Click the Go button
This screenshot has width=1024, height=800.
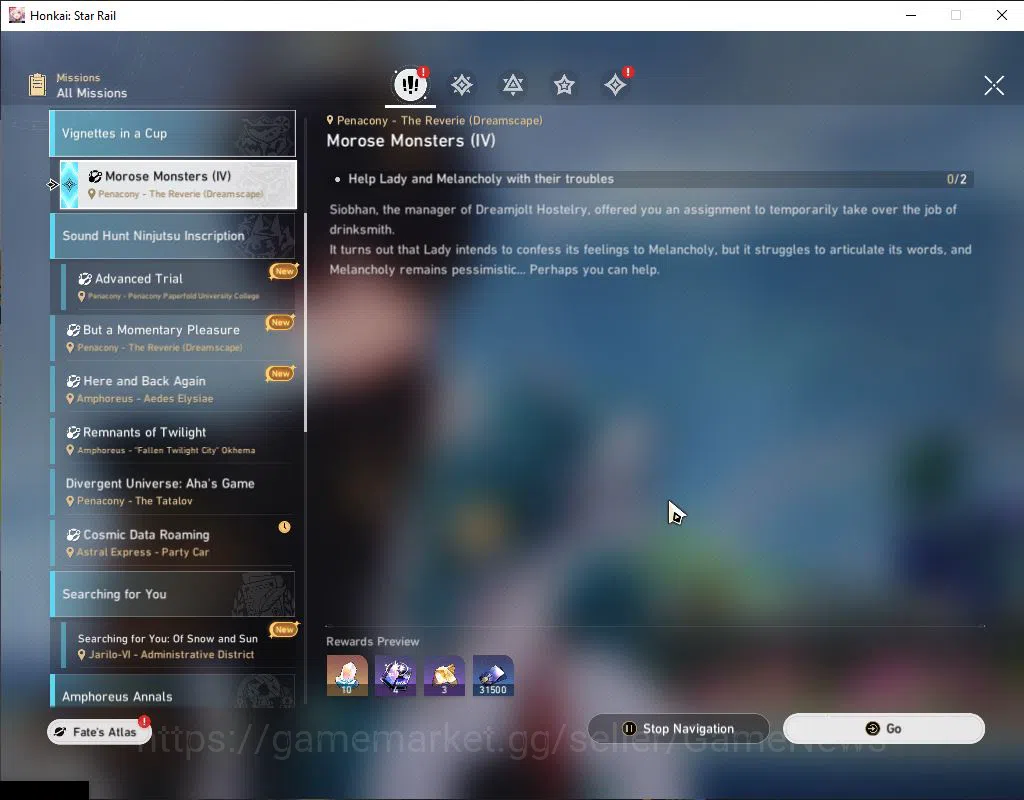(884, 729)
